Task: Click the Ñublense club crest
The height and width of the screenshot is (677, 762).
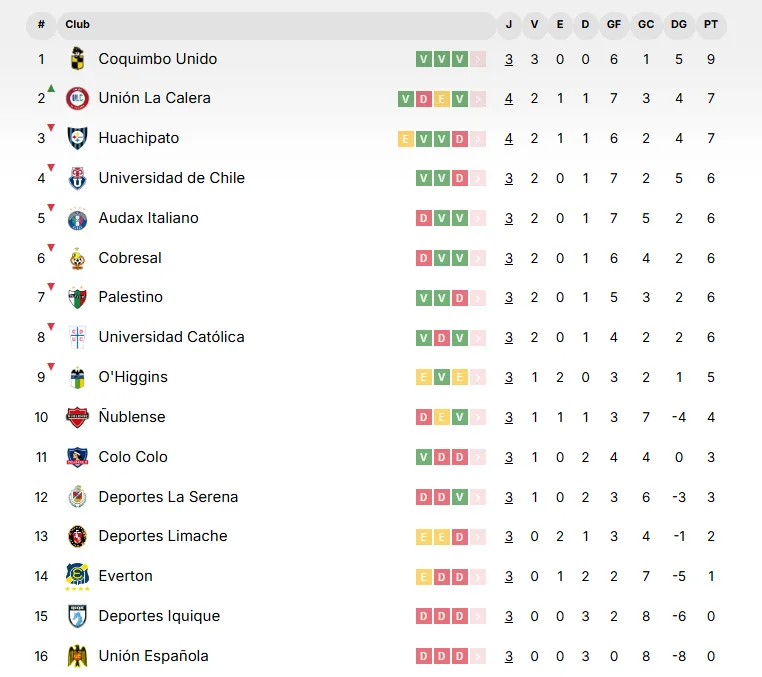Action: point(77,417)
